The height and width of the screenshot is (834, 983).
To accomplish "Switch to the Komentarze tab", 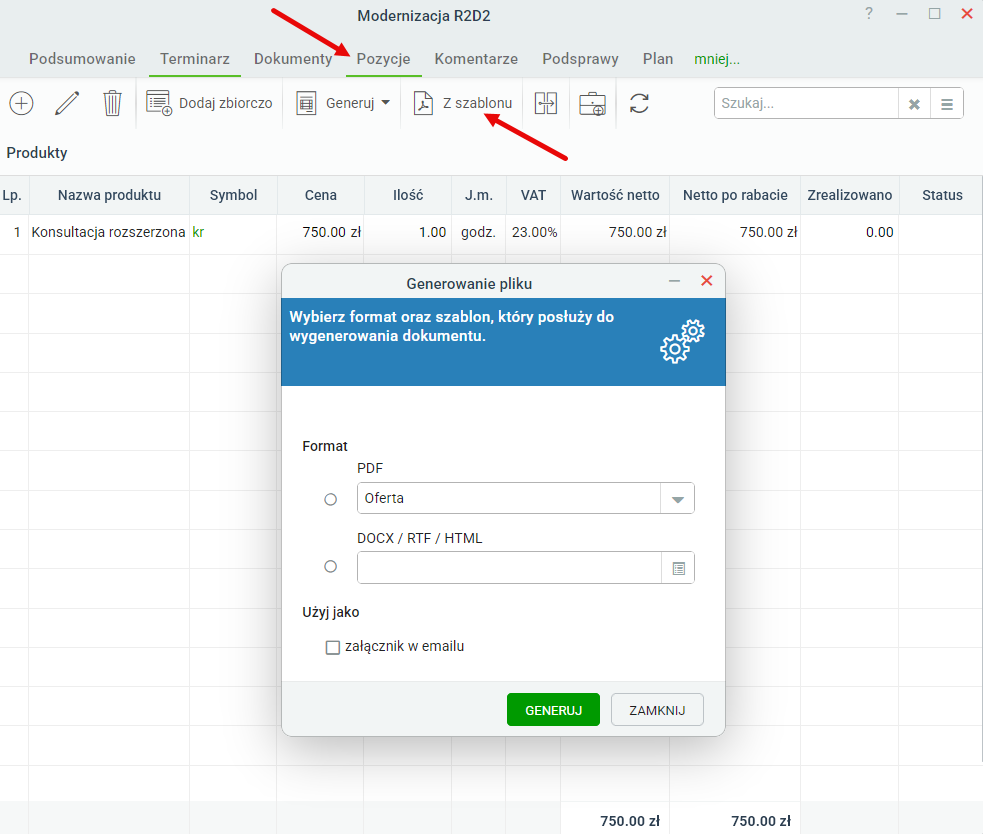I will [476, 59].
